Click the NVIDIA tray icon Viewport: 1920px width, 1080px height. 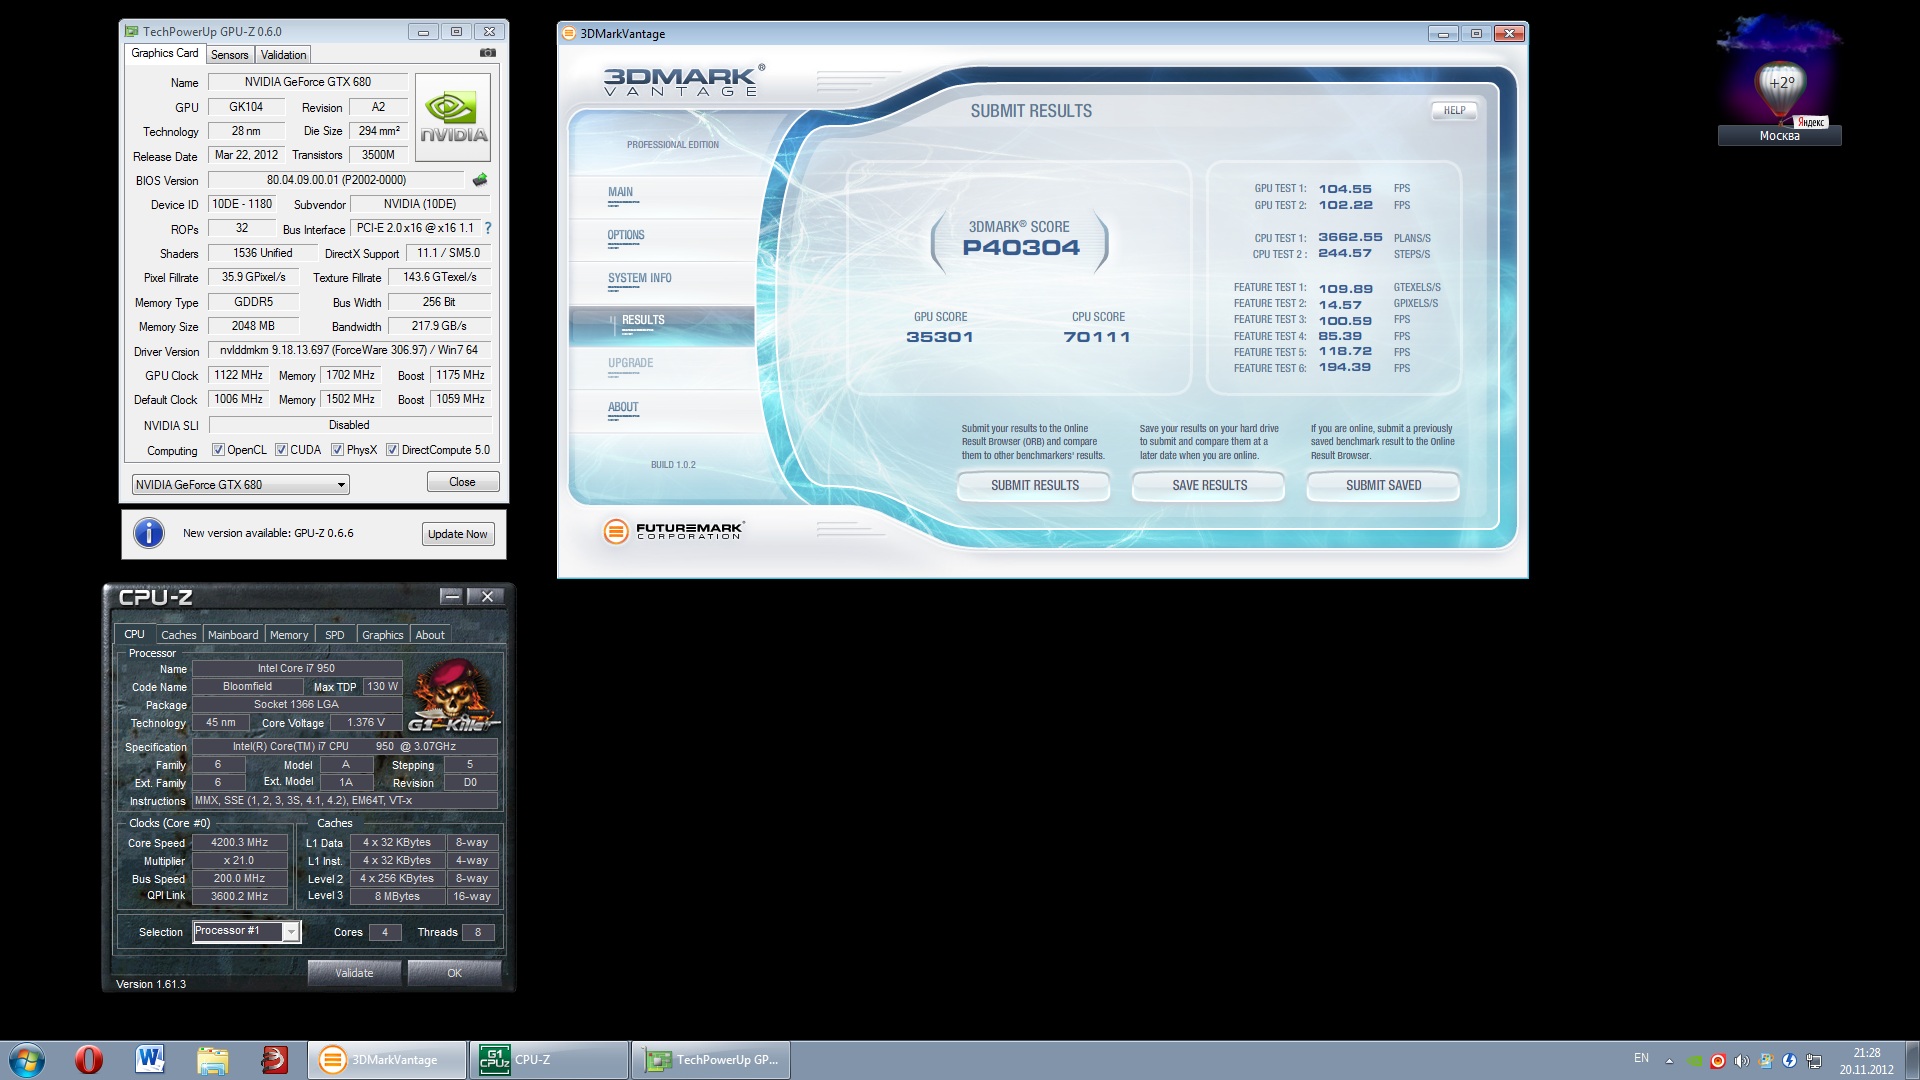tap(1695, 1061)
